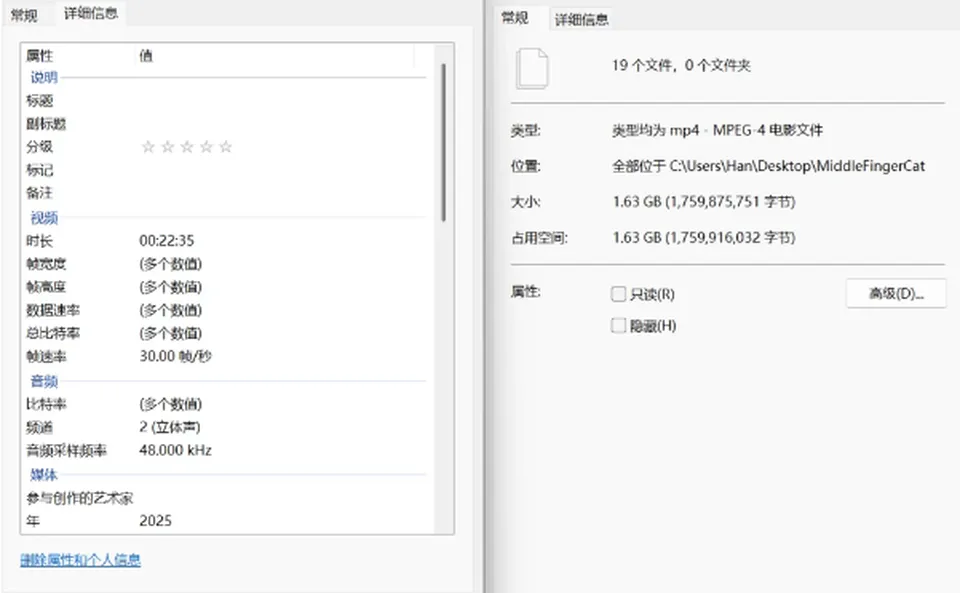The height and width of the screenshot is (593, 960).
Task: Click the 帧高度 row's (多个数值) value
Action: pyautogui.click(x=170, y=287)
